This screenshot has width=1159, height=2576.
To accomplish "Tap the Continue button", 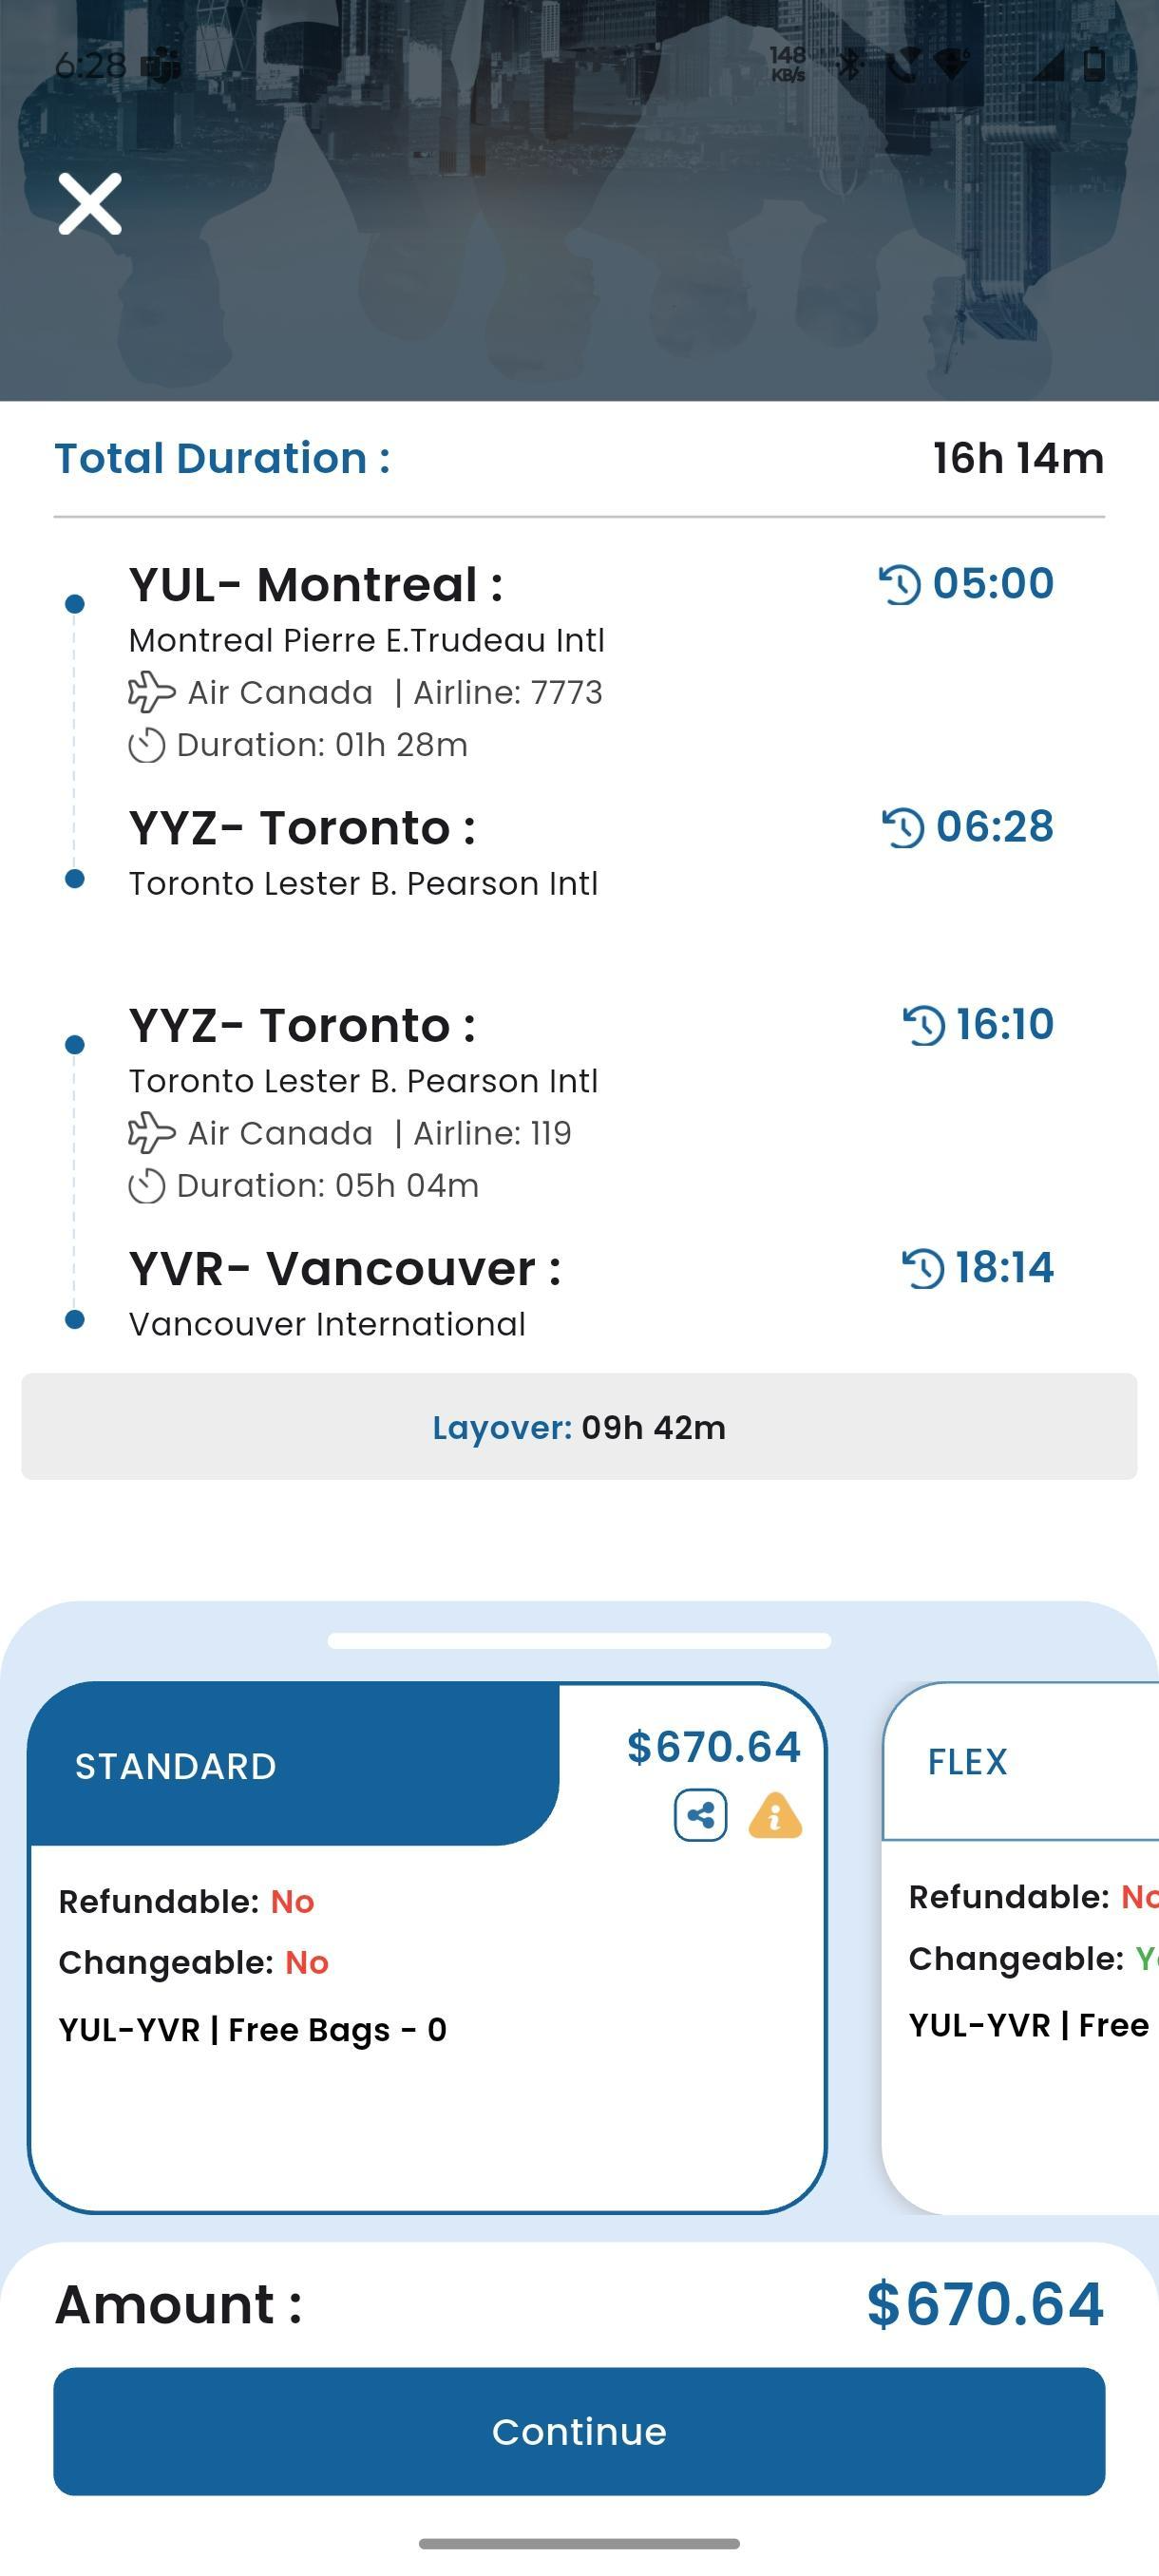I will tap(579, 2431).
